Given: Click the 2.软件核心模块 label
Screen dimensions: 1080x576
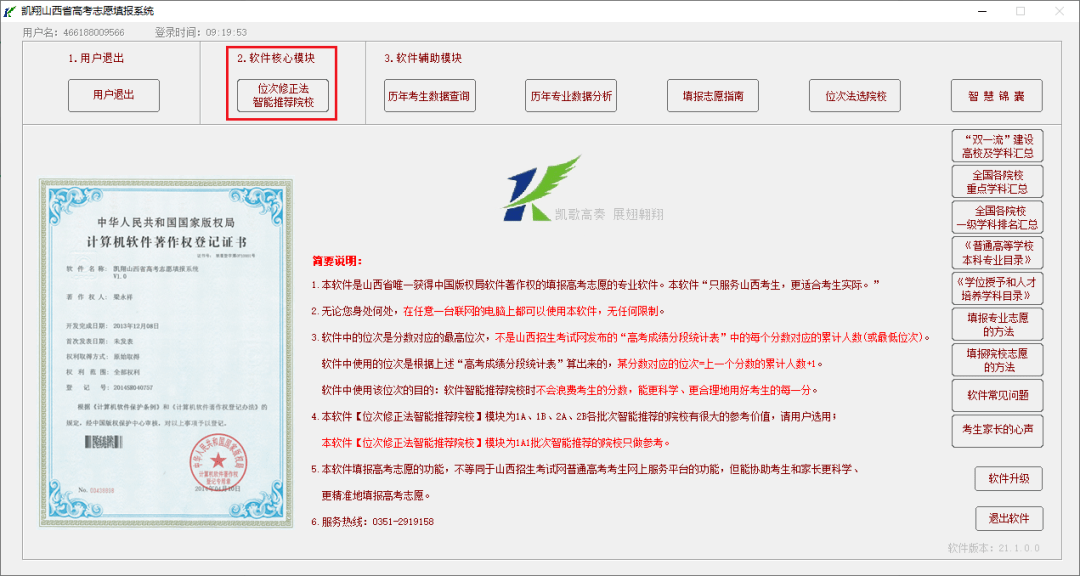Looking at the screenshot, I should pyautogui.click(x=276, y=59).
